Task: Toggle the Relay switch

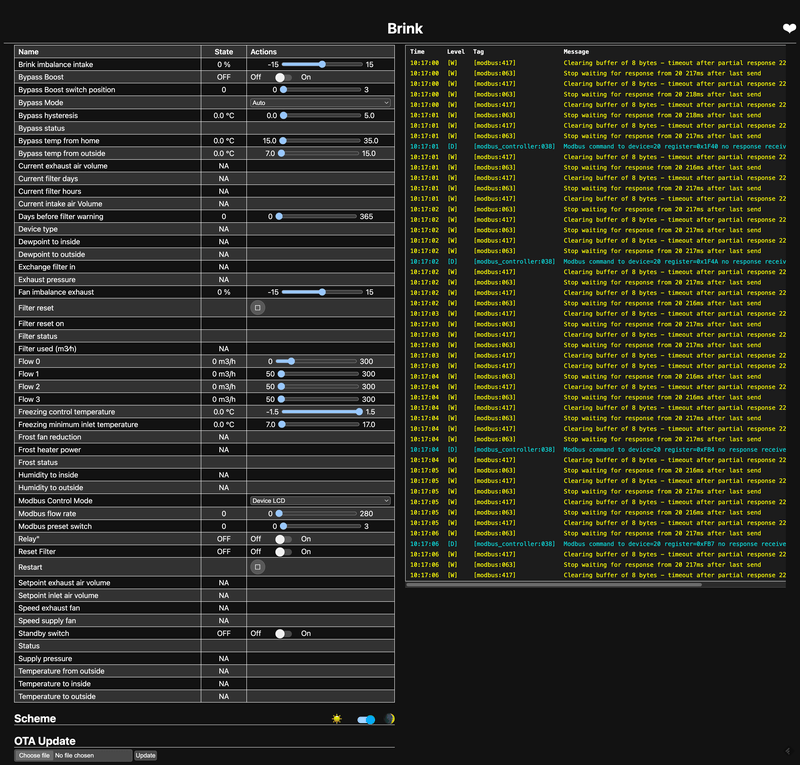Action: tap(283, 539)
